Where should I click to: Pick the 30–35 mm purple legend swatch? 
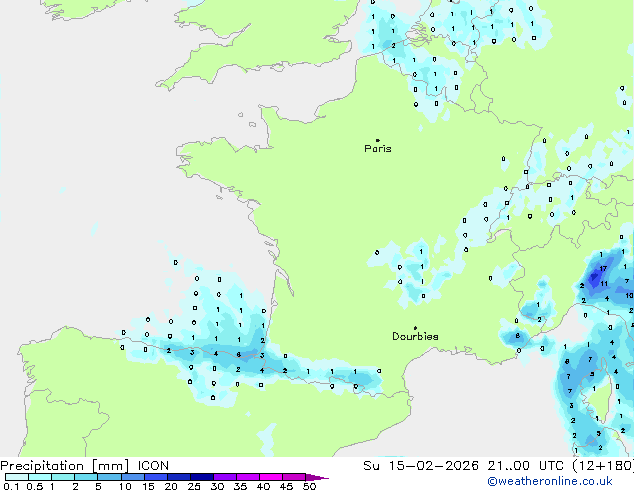tap(226, 478)
